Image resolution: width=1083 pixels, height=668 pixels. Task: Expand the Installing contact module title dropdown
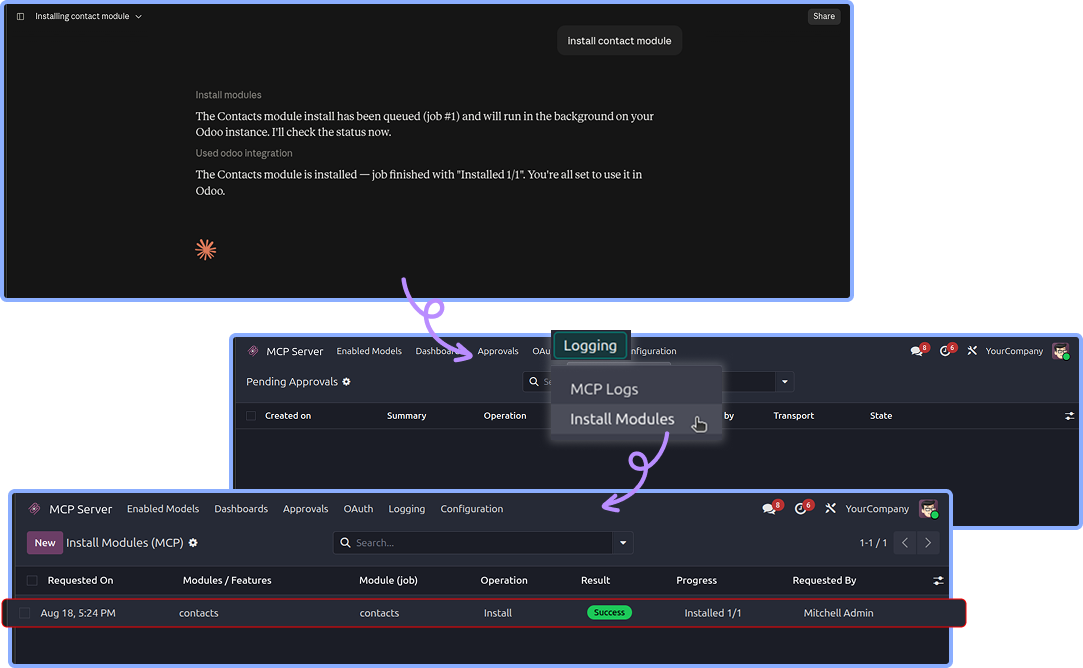click(x=138, y=17)
